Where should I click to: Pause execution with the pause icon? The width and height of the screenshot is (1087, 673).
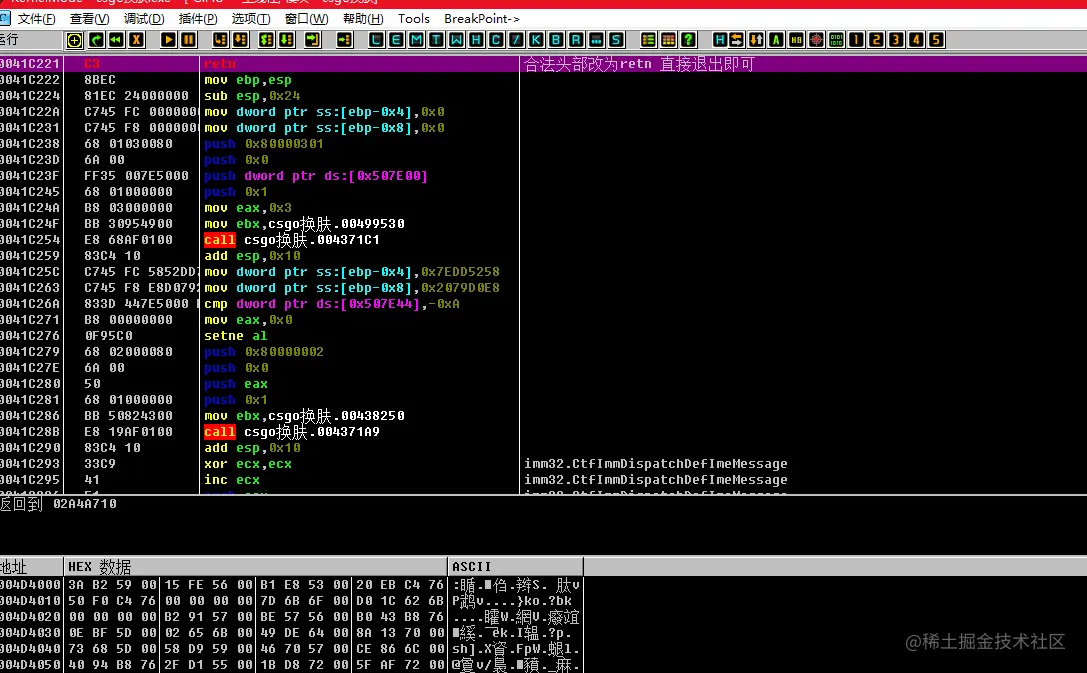tap(188, 40)
